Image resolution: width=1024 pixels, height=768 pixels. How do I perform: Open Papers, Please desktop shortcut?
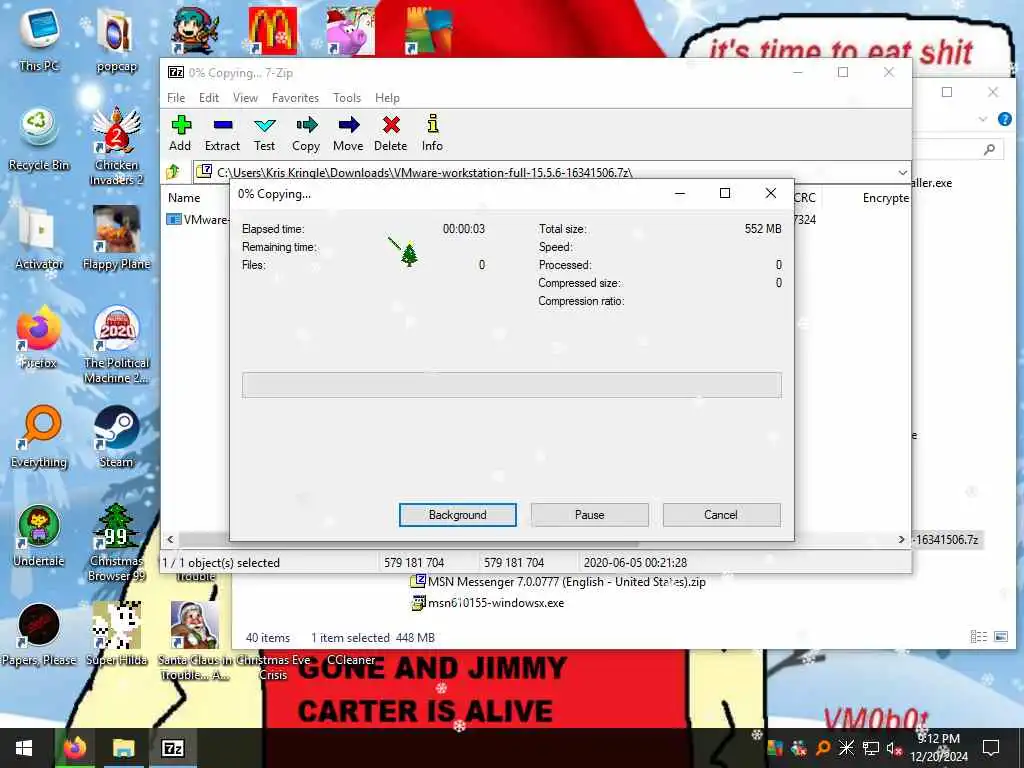[39, 635]
